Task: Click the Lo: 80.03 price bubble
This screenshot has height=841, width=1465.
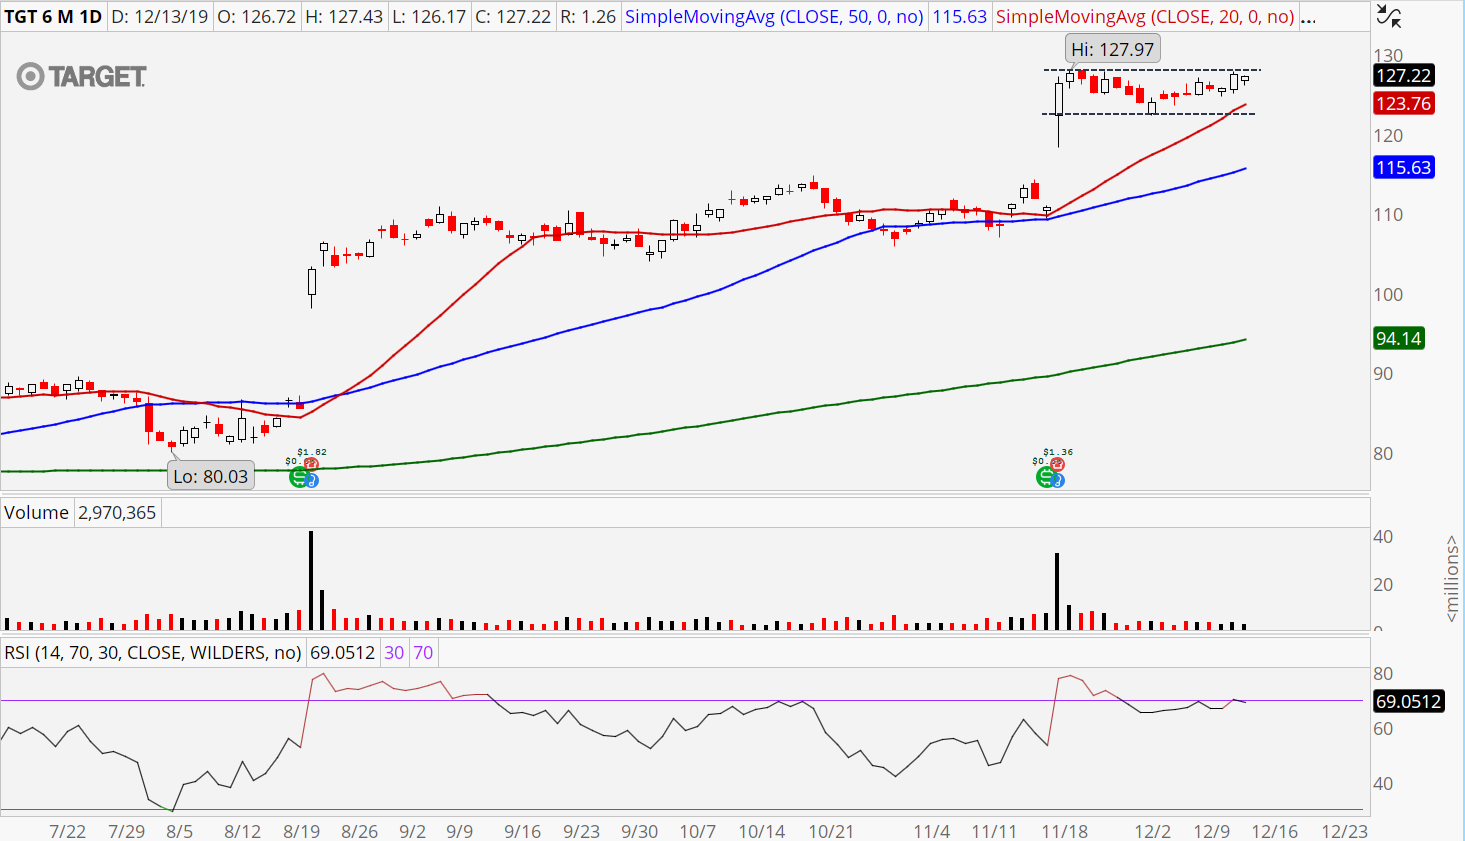Action: point(210,477)
